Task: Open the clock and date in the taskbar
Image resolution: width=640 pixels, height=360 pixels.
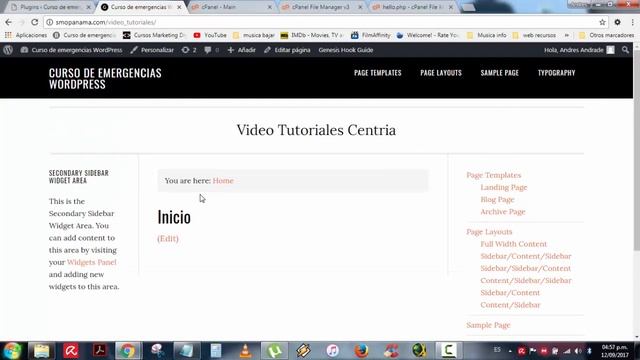Action: tap(614, 351)
